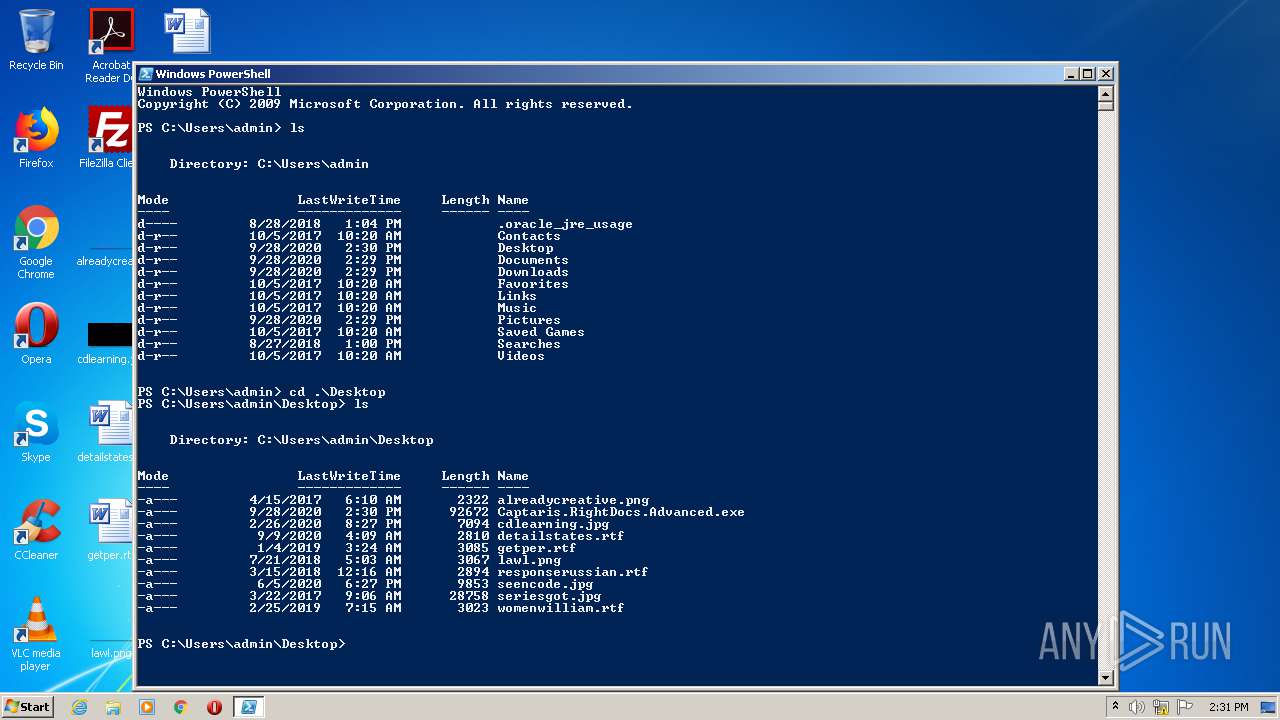Click the Documents directory name
Viewport: 1280px width, 720px height.
pyautogui.click(x=533, y=260)
